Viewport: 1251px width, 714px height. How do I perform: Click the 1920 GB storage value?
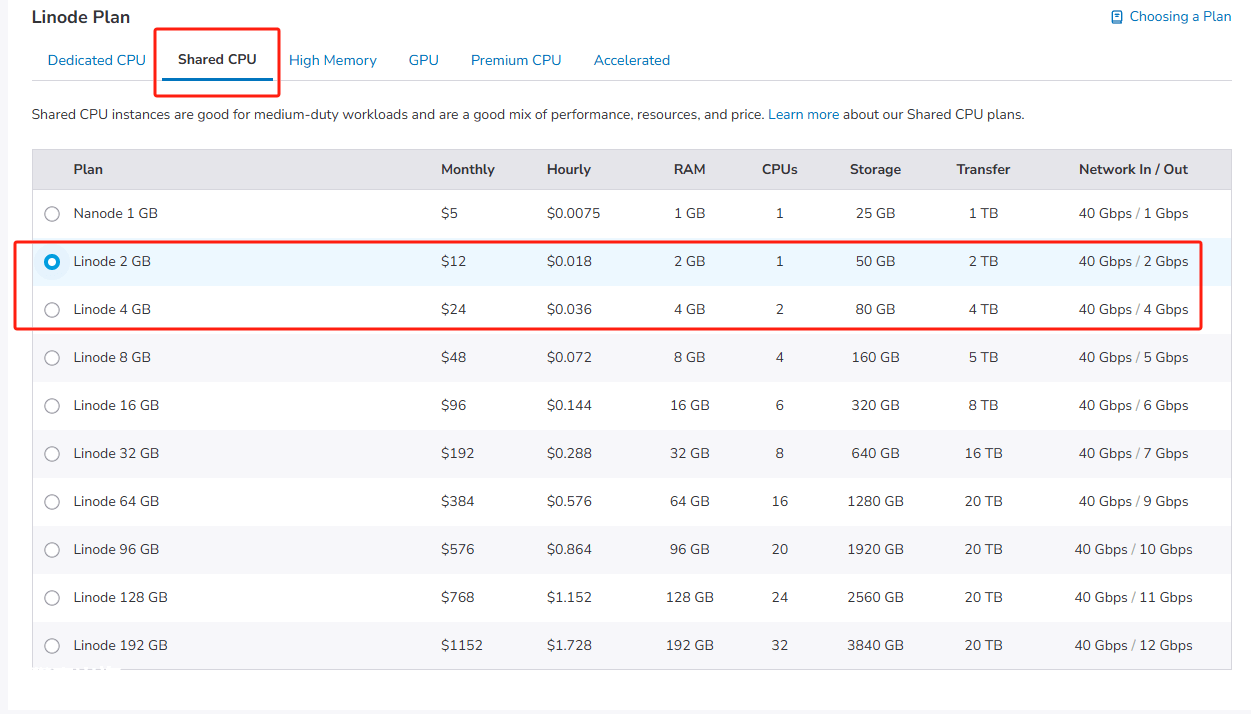(875, 549)
